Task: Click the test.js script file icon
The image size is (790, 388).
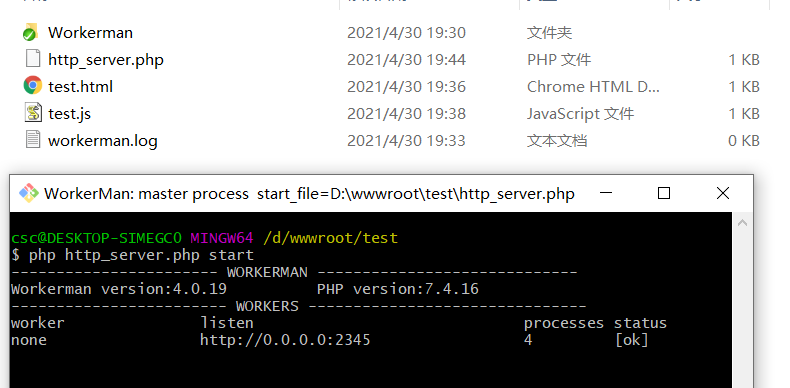Action: click(x=33, y=113)
